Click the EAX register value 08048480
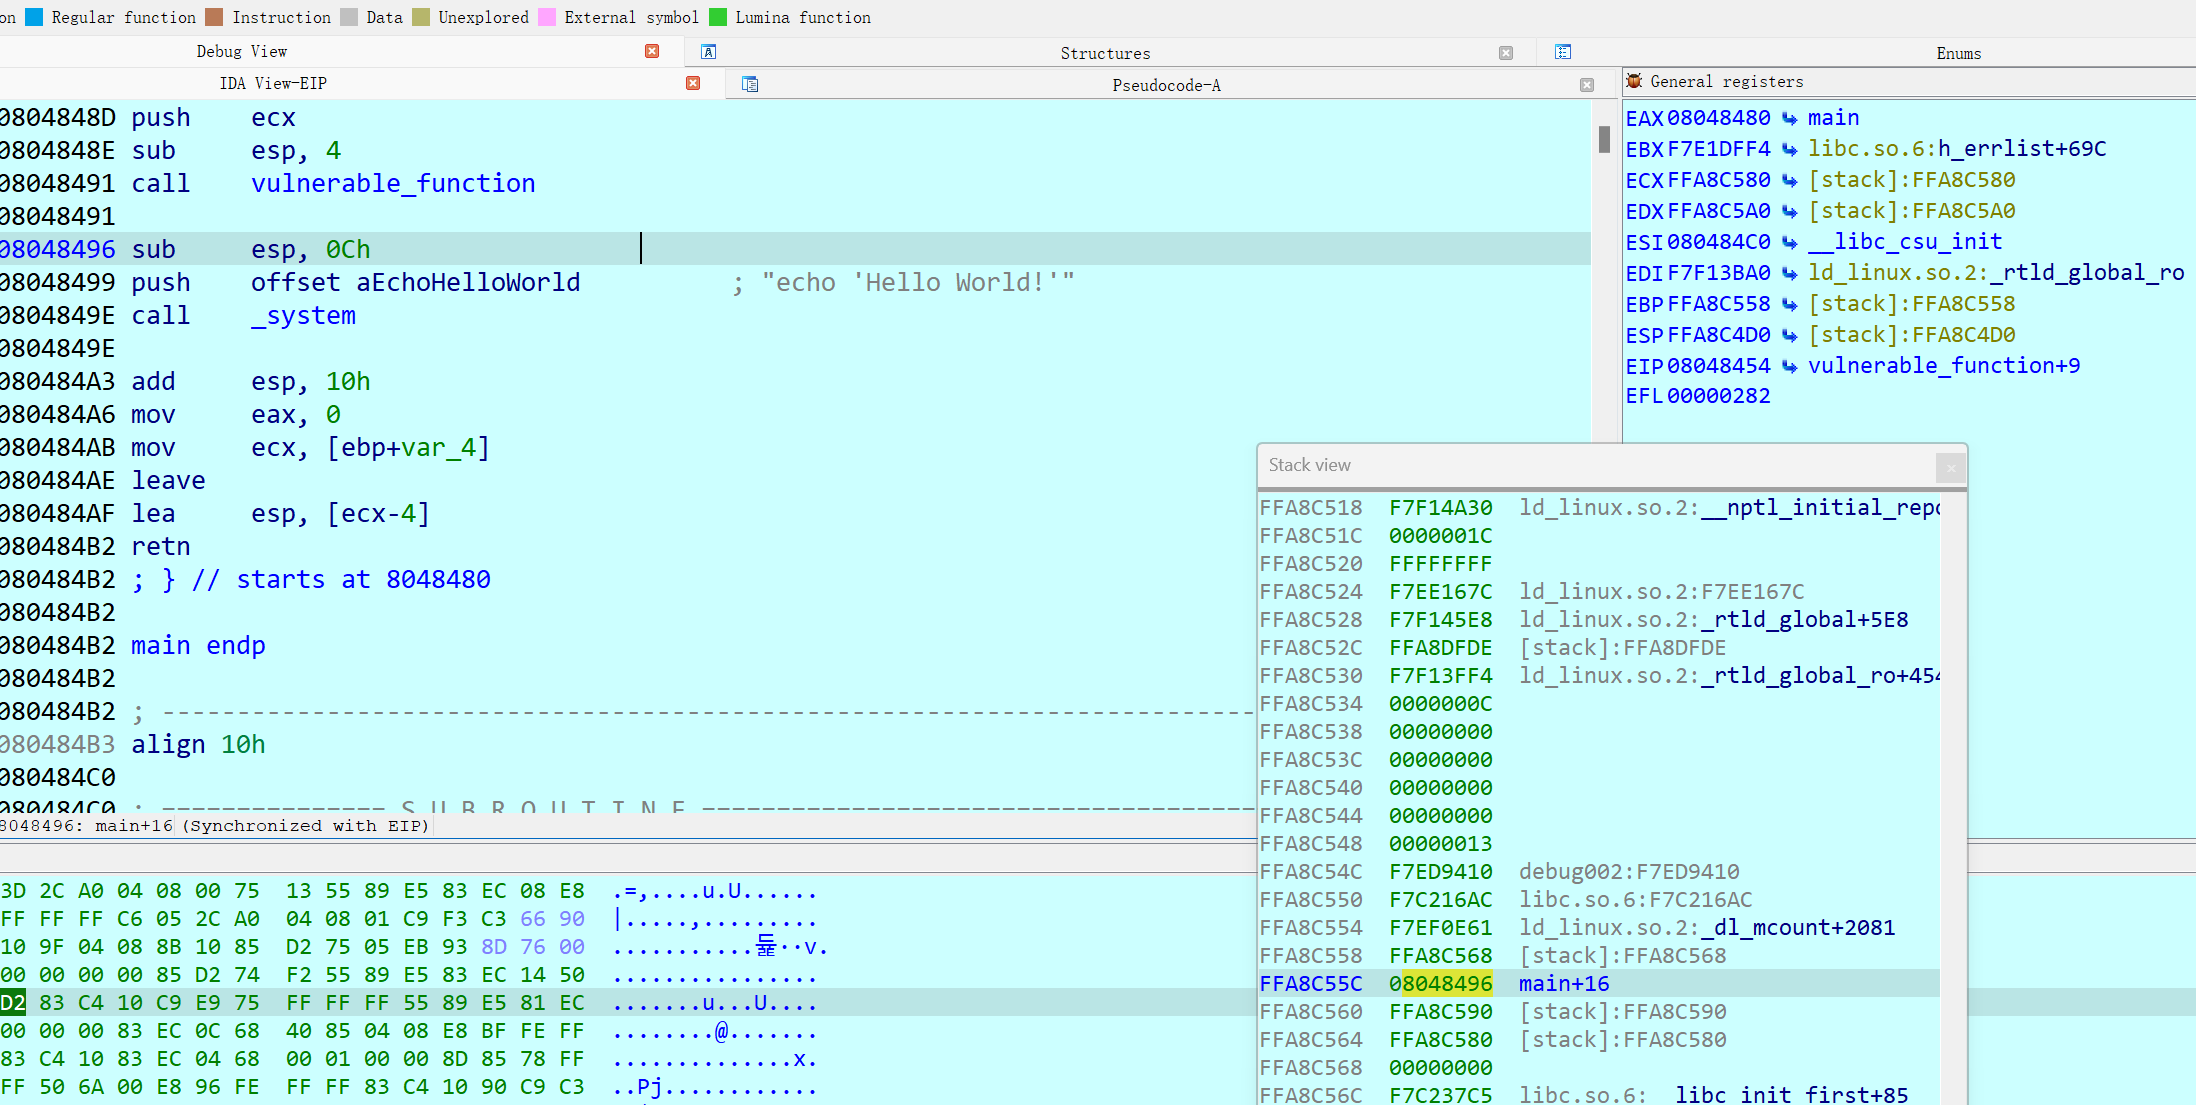The height and width of the screenshot is (1105, 2196). pyautogui.click(x=1718, y=119)
